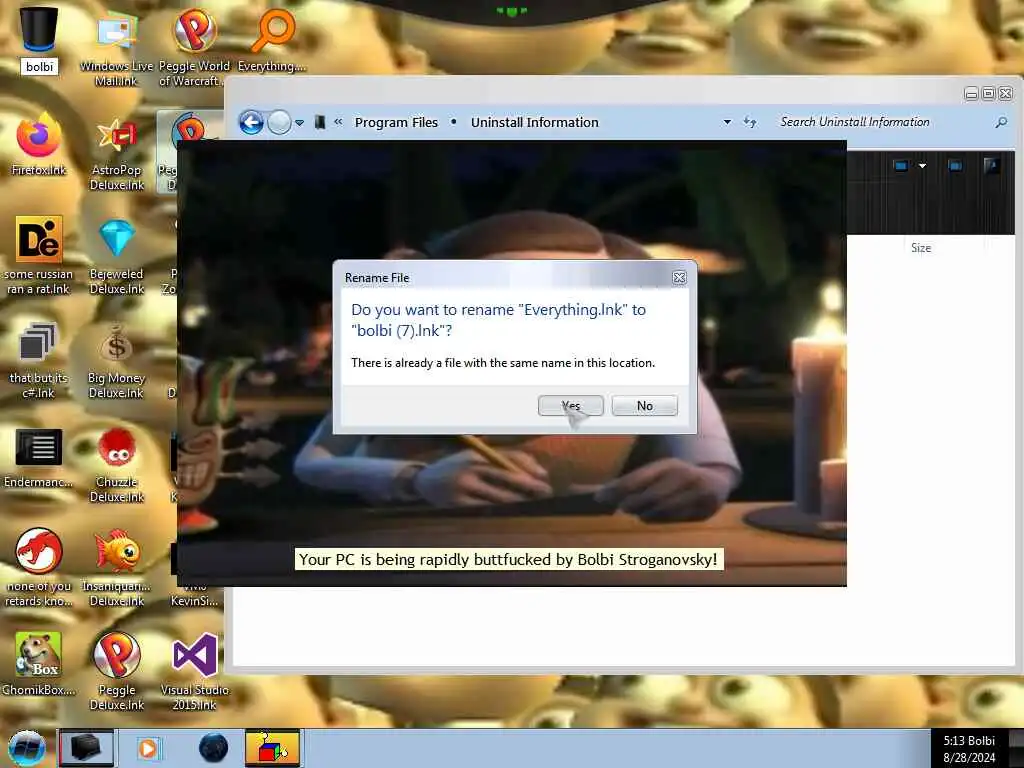Expand the address bar history dropdown
The width and height of the screenshot is (1024, 768).
(727, 122)
